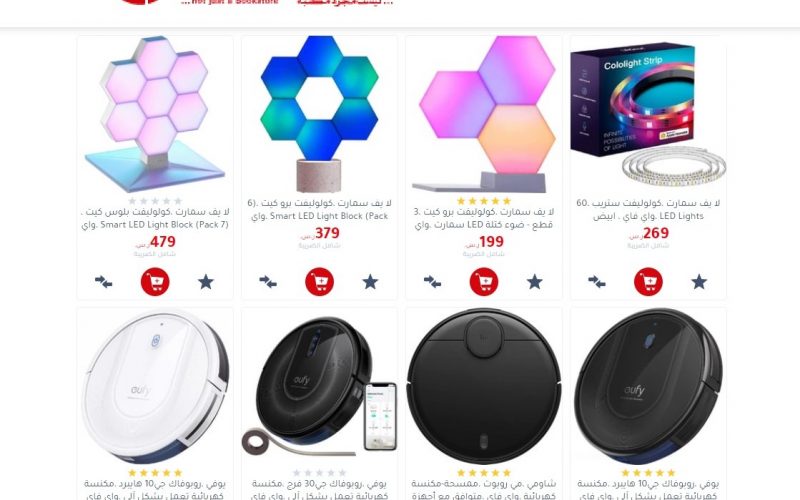Open the Xiaomi Mi Robot vacuum image

484,386
